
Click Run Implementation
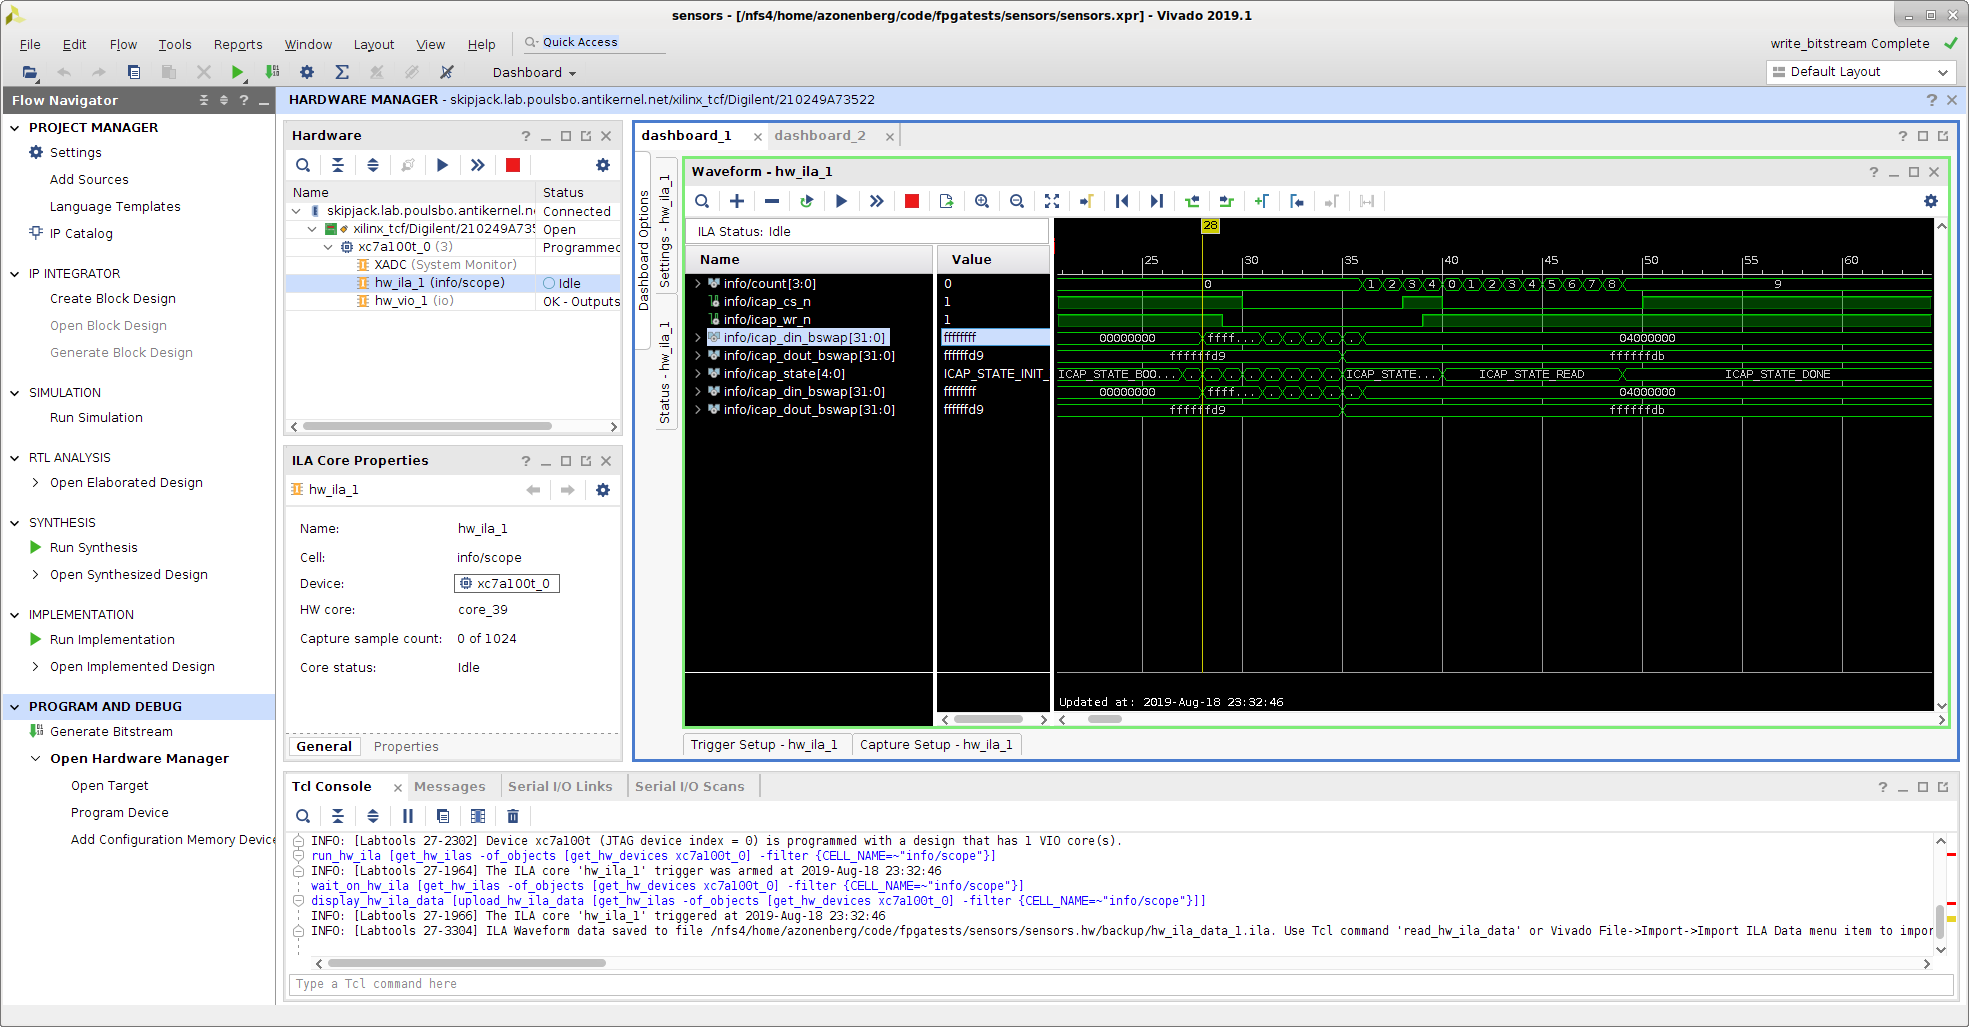[112, 640]
